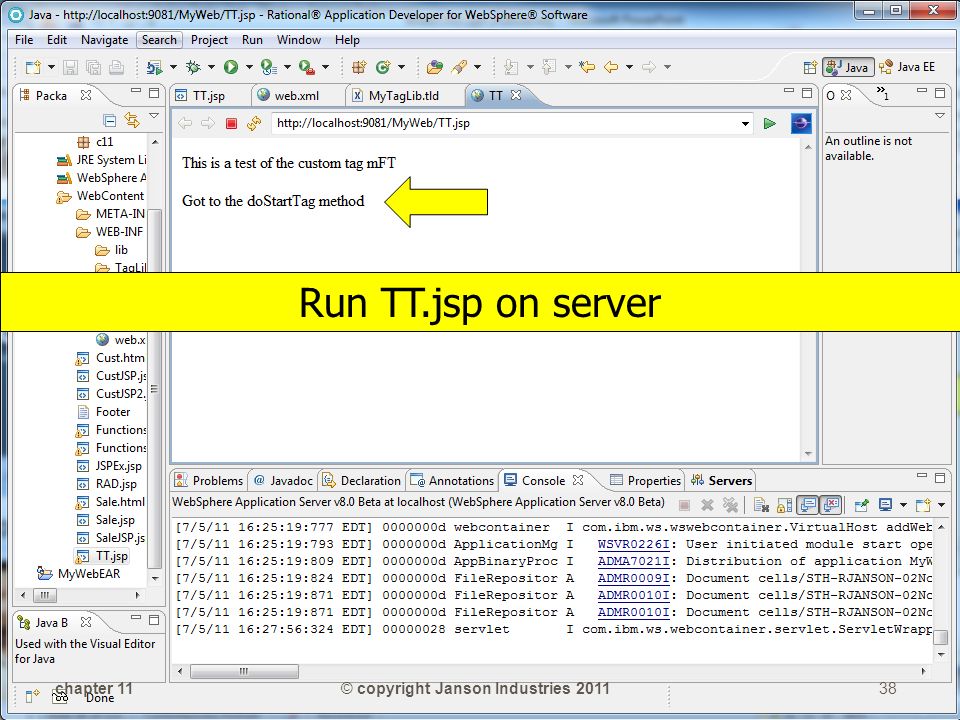Screen dimensions: 960x720
Task: Click the Last Edit Location arrow icon
Action: 587,67
